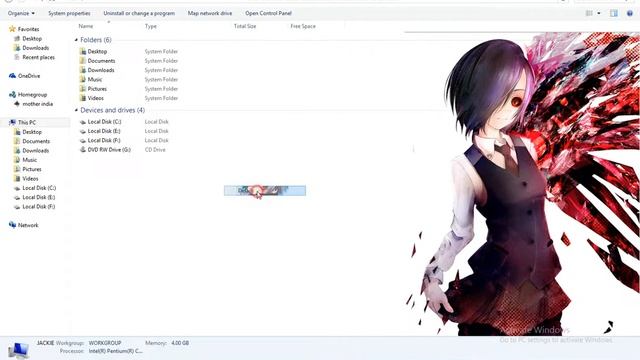Collapse Devices and drives (4) group
The image size is (640, 360).
[76, 110]
